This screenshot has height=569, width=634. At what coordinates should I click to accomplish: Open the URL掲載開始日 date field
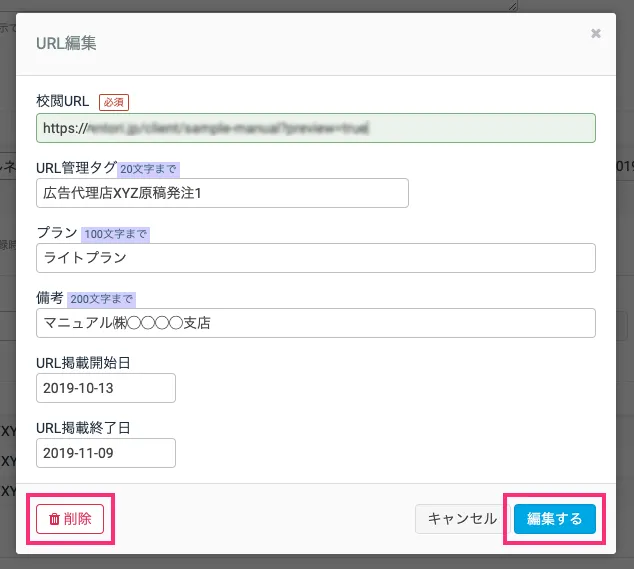[105, 388]
